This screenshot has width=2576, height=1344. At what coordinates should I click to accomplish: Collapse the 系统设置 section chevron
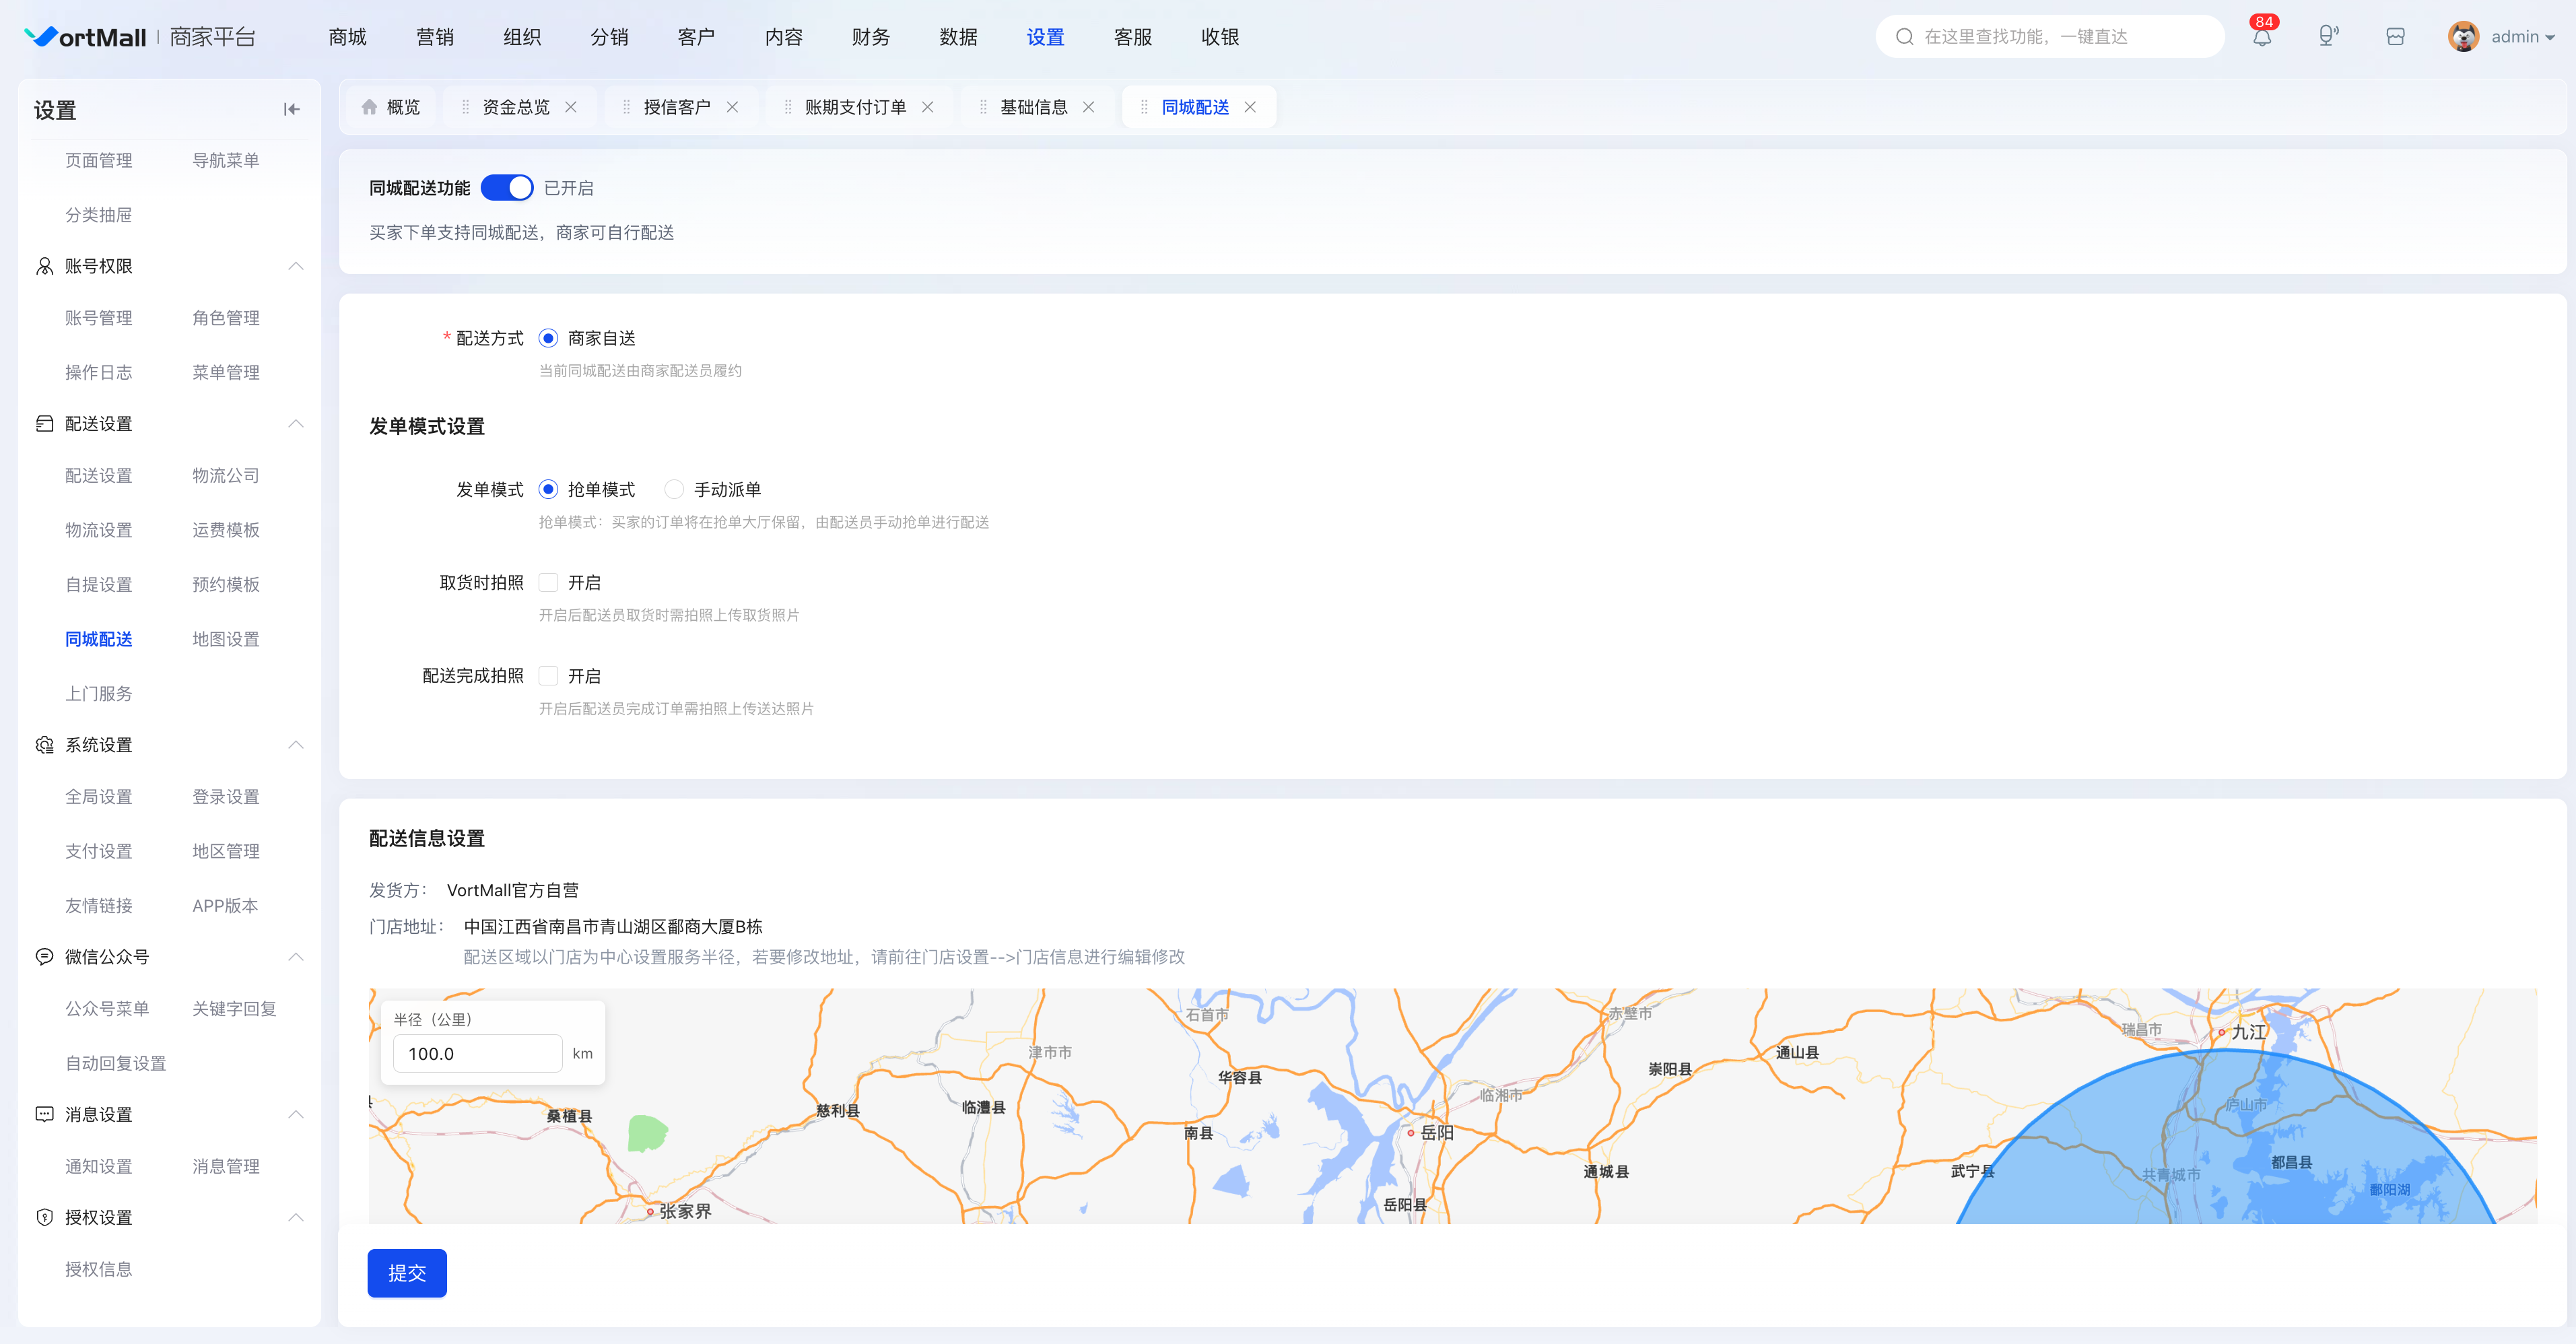(x=296, y=745)
